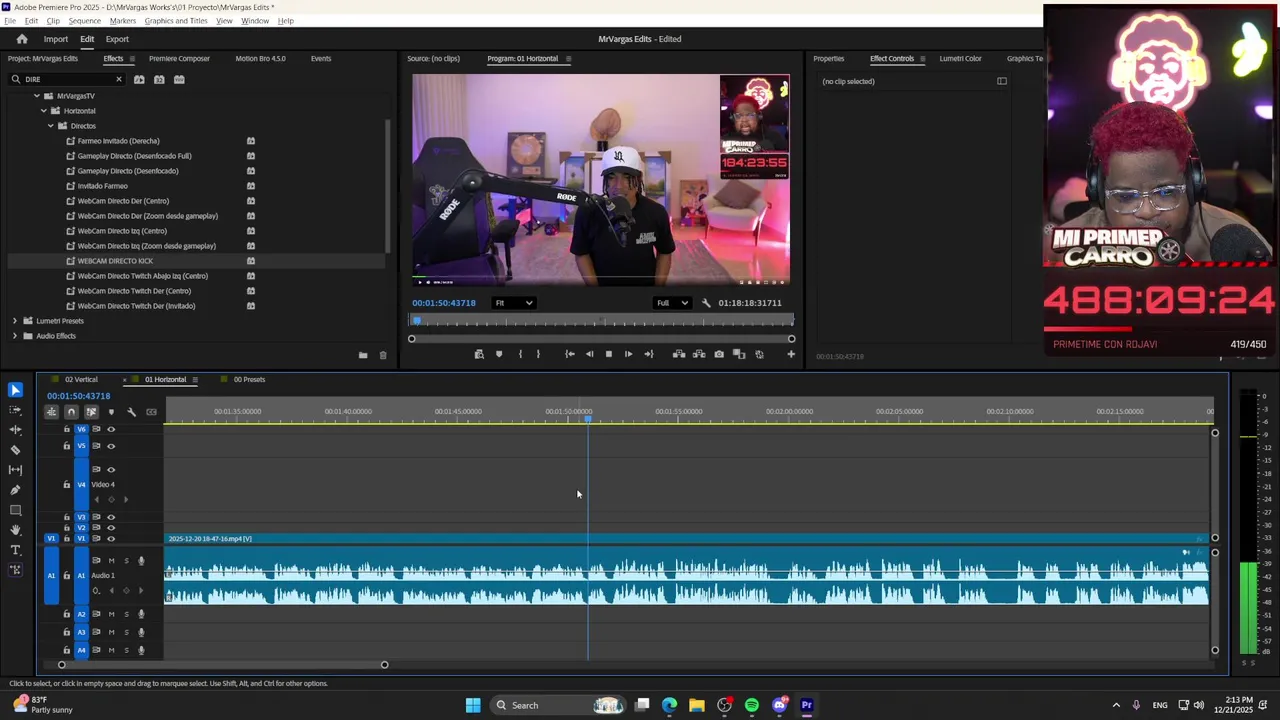Expand Audio Effects folder
The image size is (1280, 720).
click(x=15, y=336)
